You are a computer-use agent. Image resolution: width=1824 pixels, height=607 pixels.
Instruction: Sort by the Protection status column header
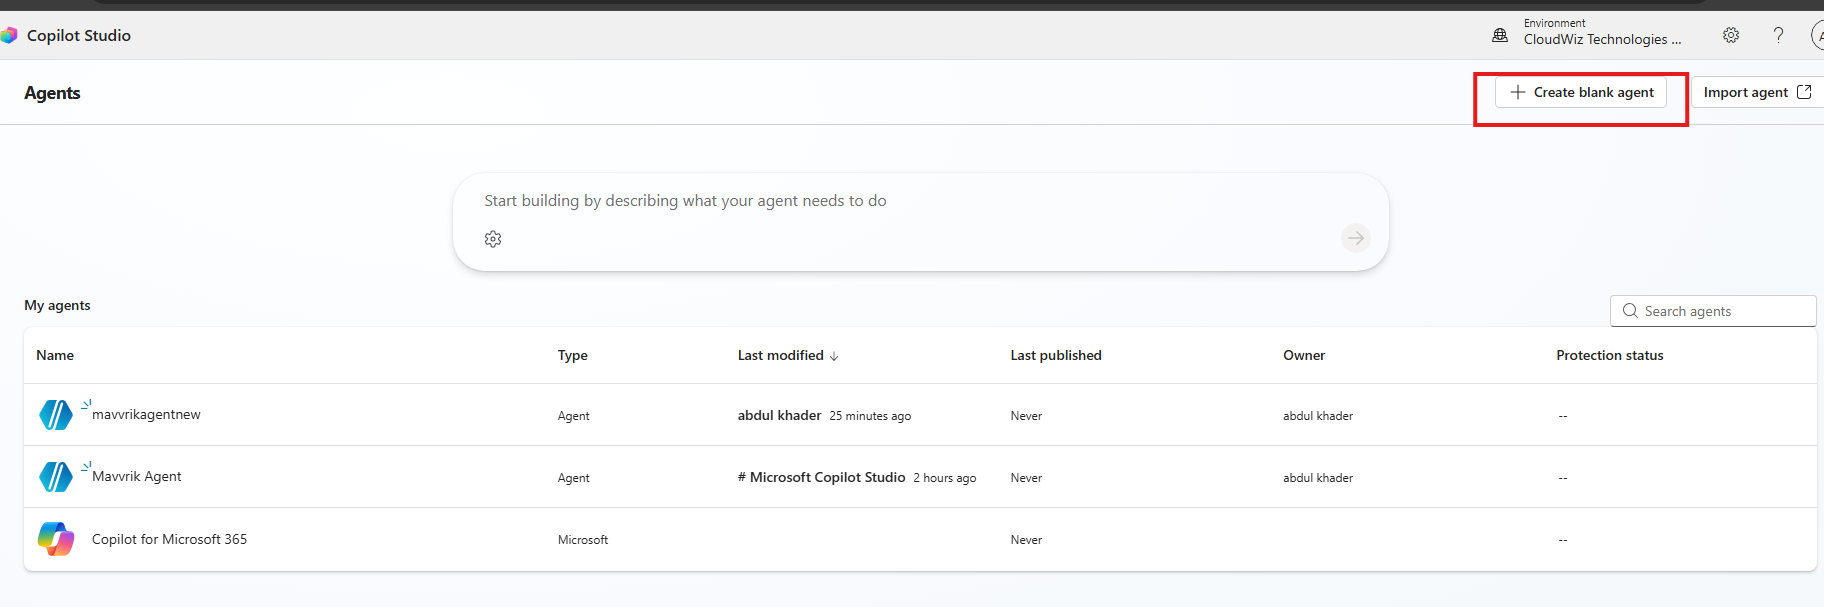(1610, 355)
